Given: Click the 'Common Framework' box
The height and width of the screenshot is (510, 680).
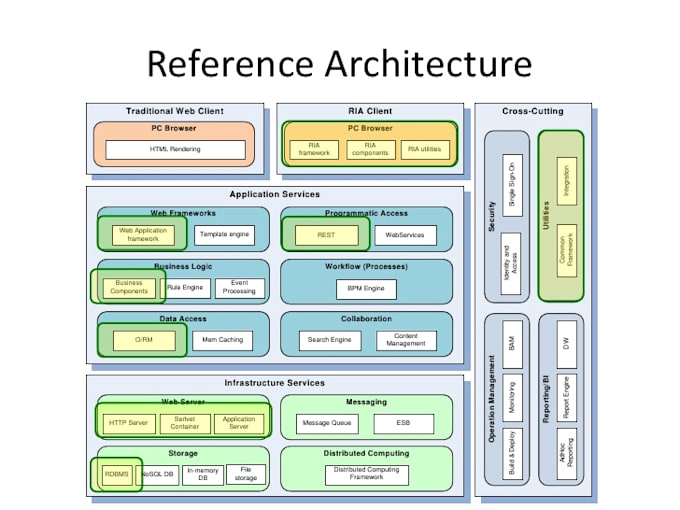Looking at the screenshot, I should tap(566, 251).
